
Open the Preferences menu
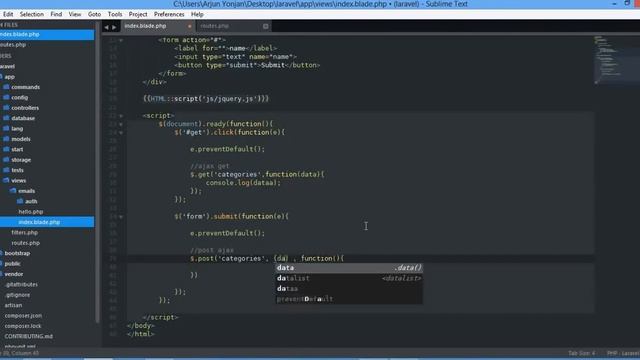tap(169, 14)
